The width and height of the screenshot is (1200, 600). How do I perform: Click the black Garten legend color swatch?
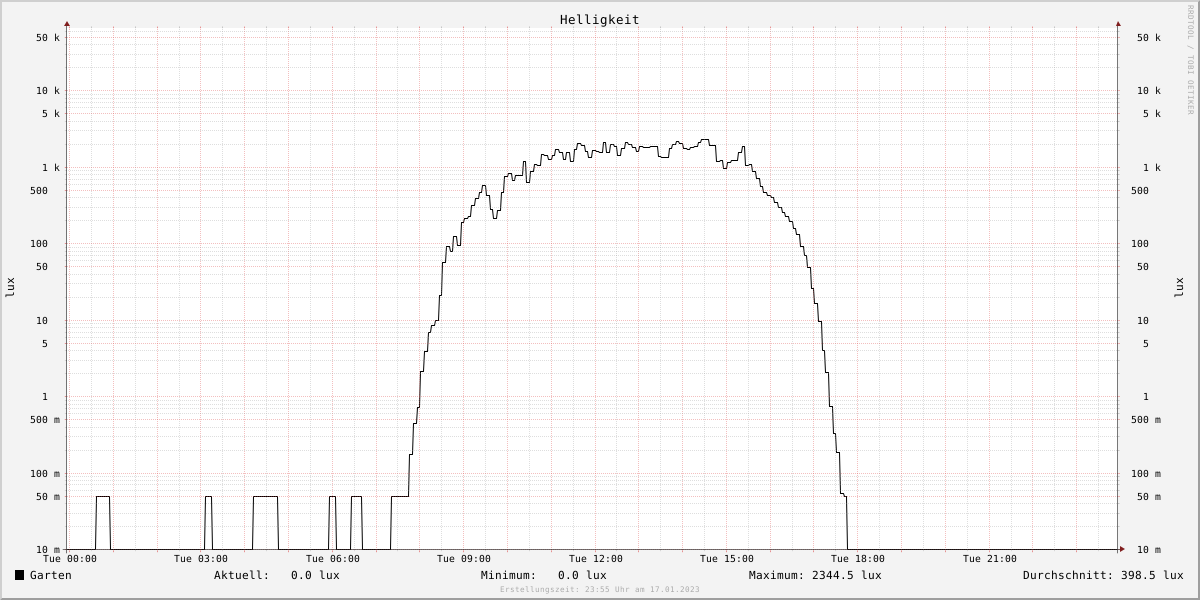tap(19, 575)
